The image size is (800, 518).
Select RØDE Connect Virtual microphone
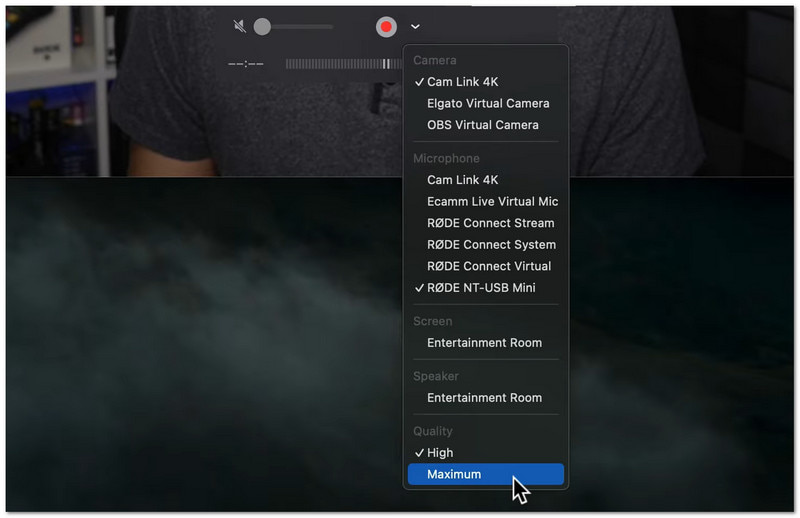[x=486, y=266]
